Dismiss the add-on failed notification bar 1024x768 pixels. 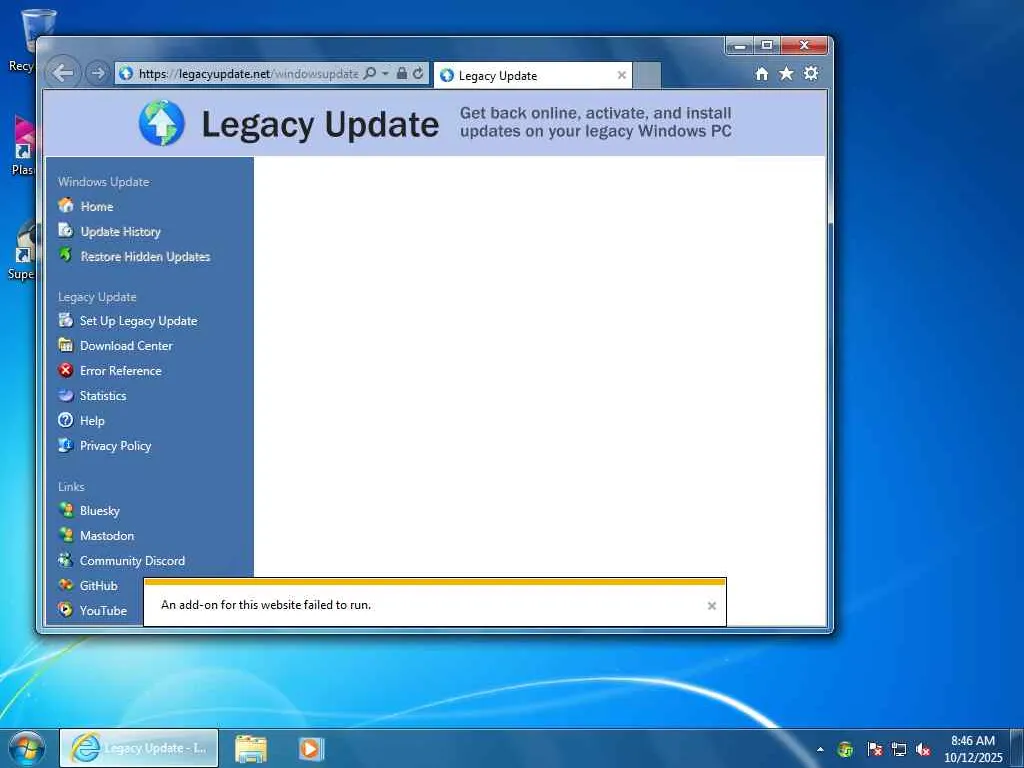click(712, 605)
